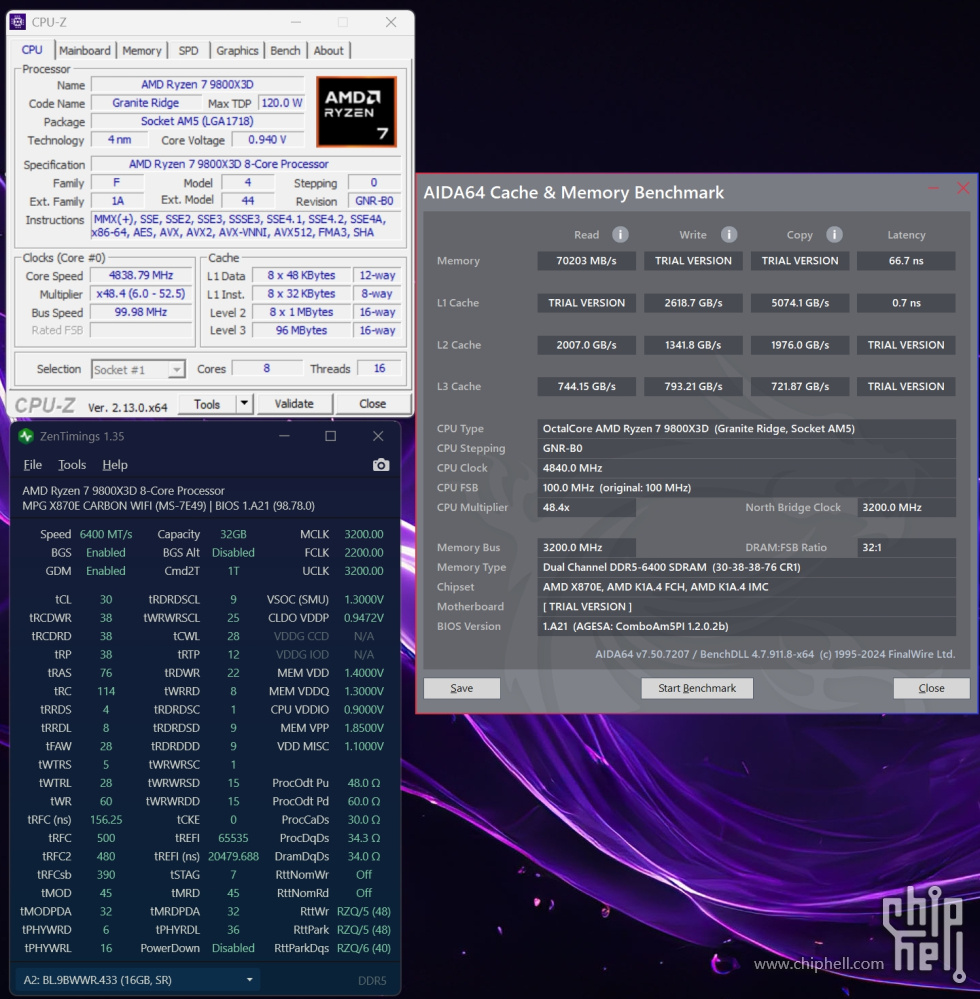980x999 pixels.
Task: Open the Socket #1 selection dropdown
Action: tap(138, 370)
